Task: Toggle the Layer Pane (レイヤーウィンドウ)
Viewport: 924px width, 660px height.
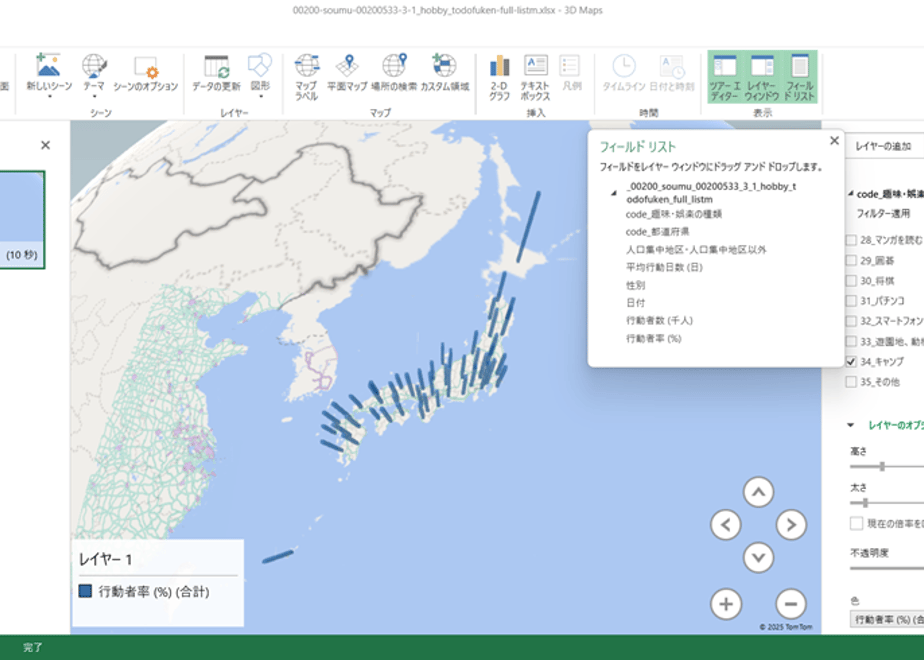Action: pos(762,77)
